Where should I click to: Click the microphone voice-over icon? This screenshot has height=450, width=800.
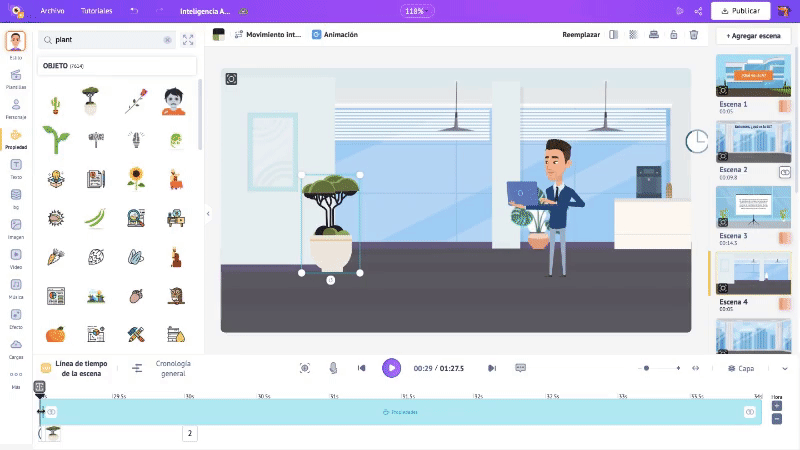(x=333, y=368)
